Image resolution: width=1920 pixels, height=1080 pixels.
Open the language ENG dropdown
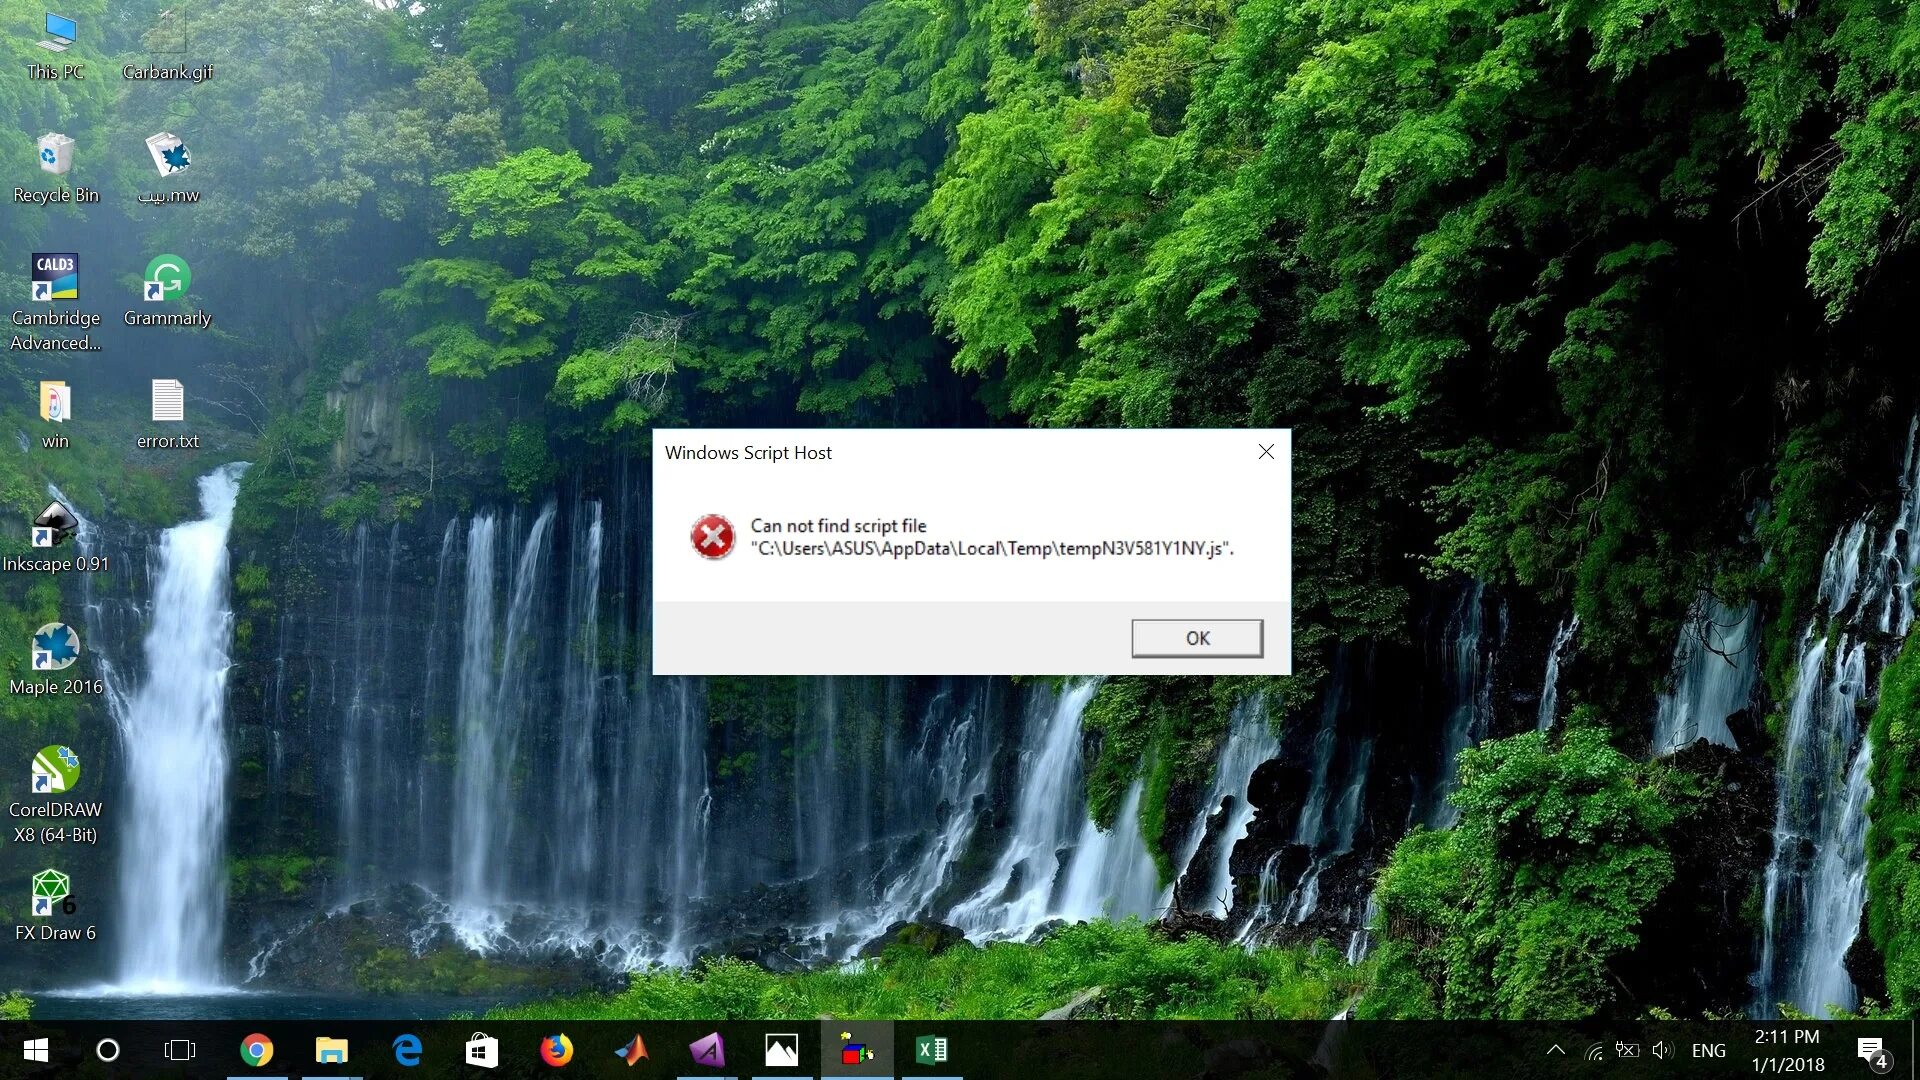[x=1709, y=1050]
